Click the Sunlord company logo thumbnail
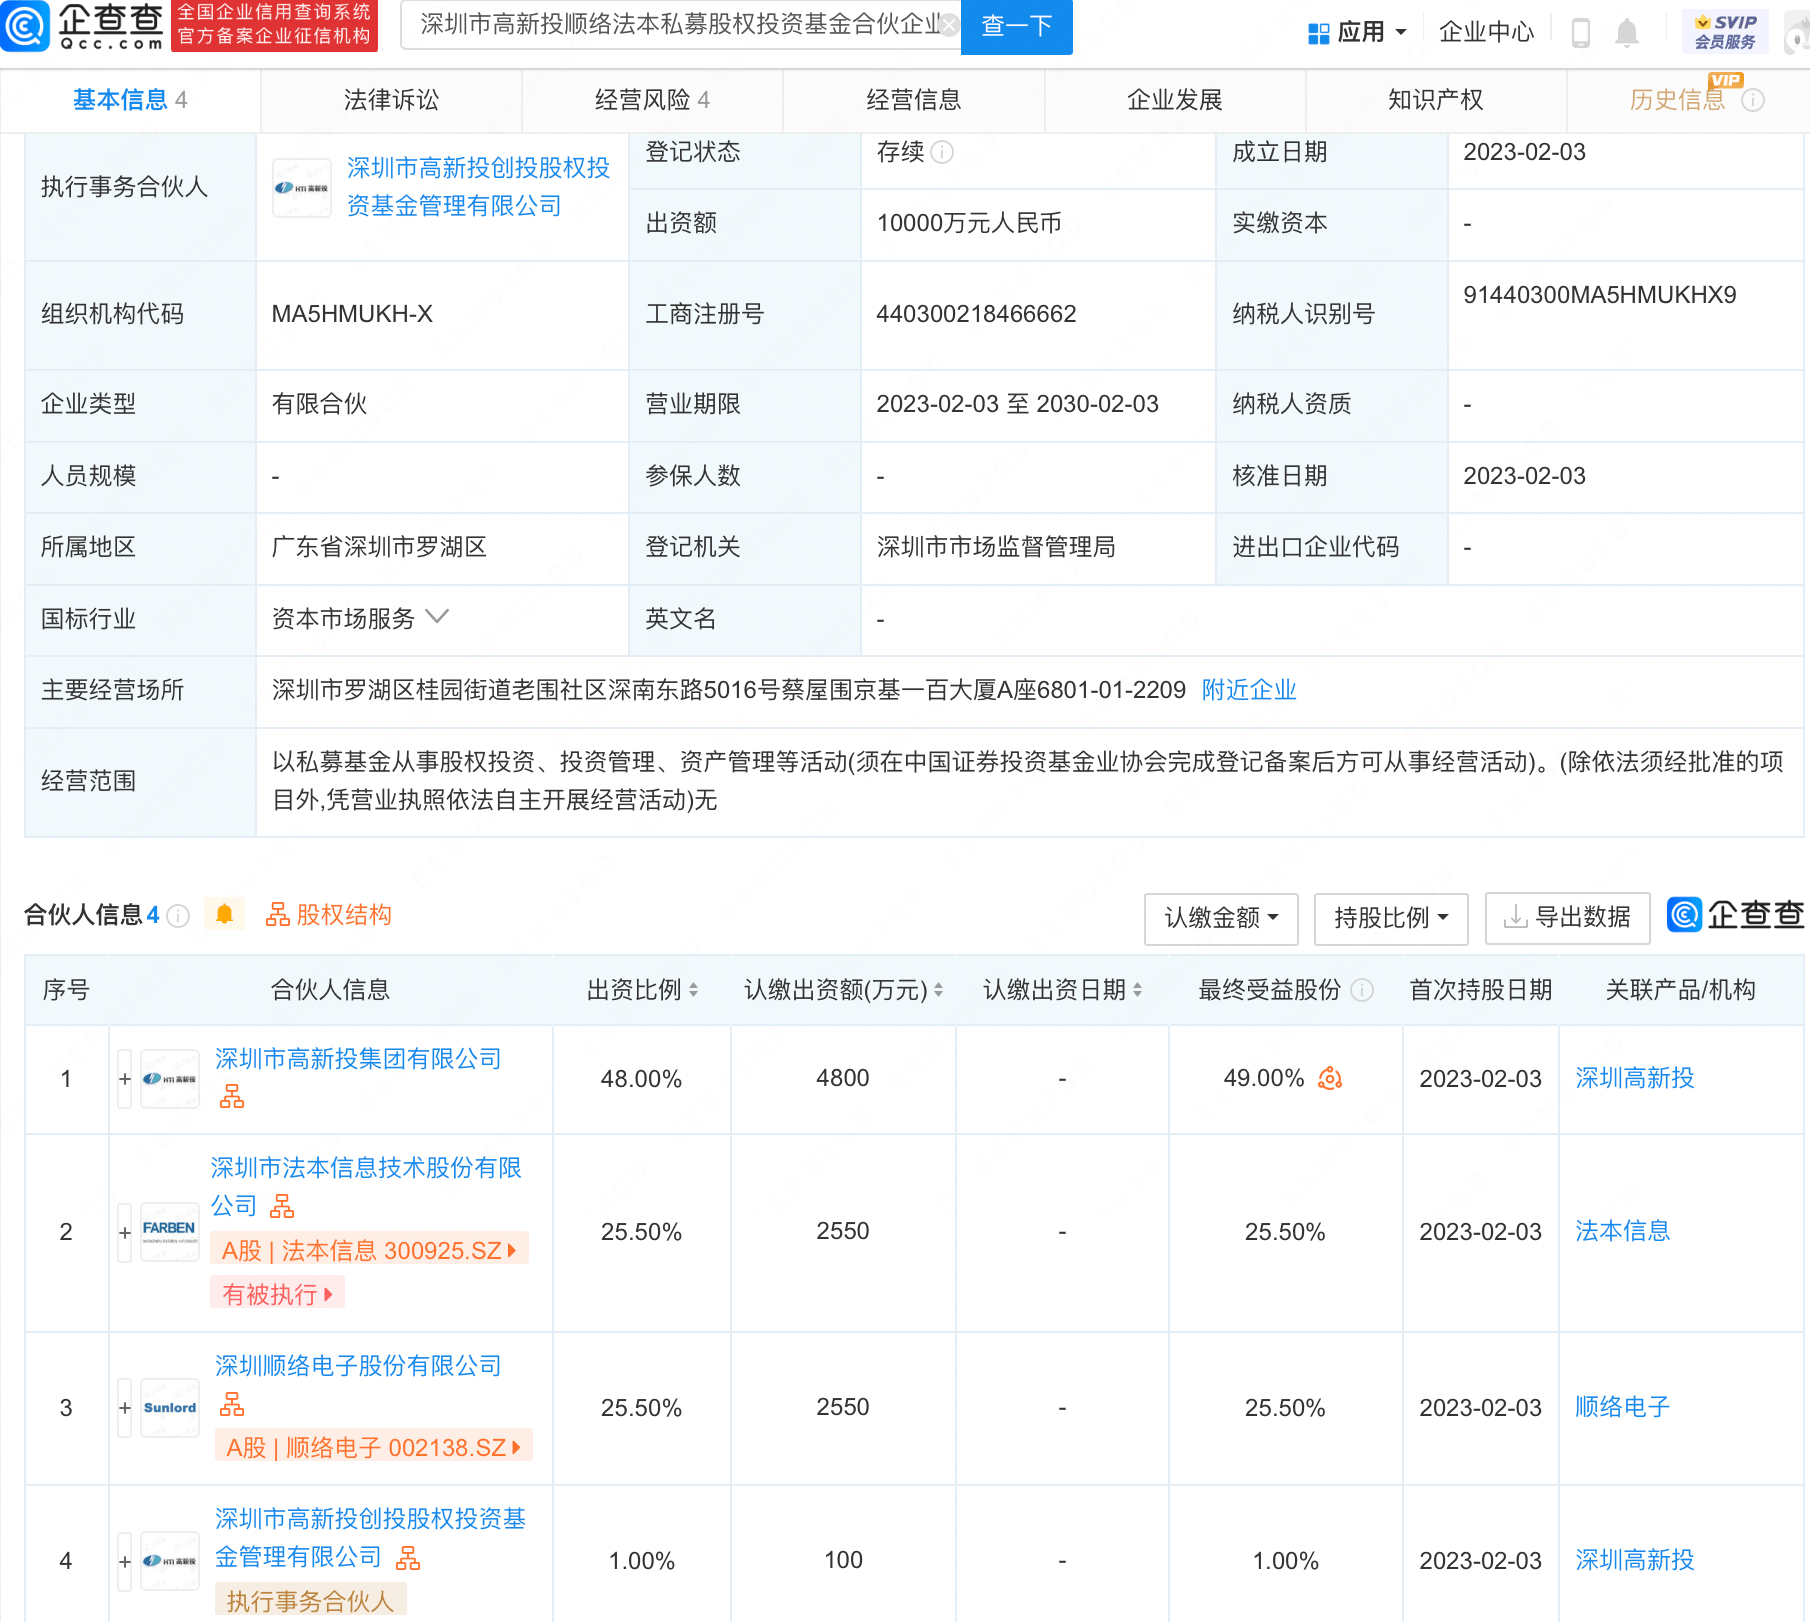Image resolution: width=1810 pixels, height=1622 pixels. pyautogui.click(x=170, y=1408)
